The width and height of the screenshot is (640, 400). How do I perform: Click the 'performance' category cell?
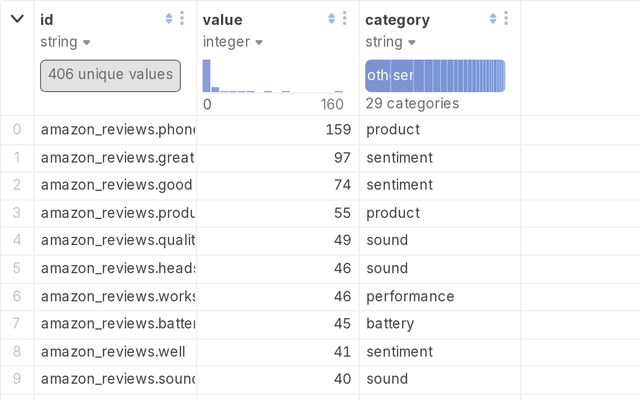click(410, 296)
